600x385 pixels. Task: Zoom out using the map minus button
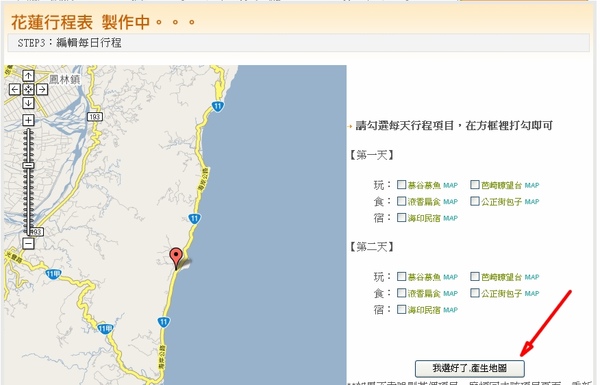tap(28, 243)
